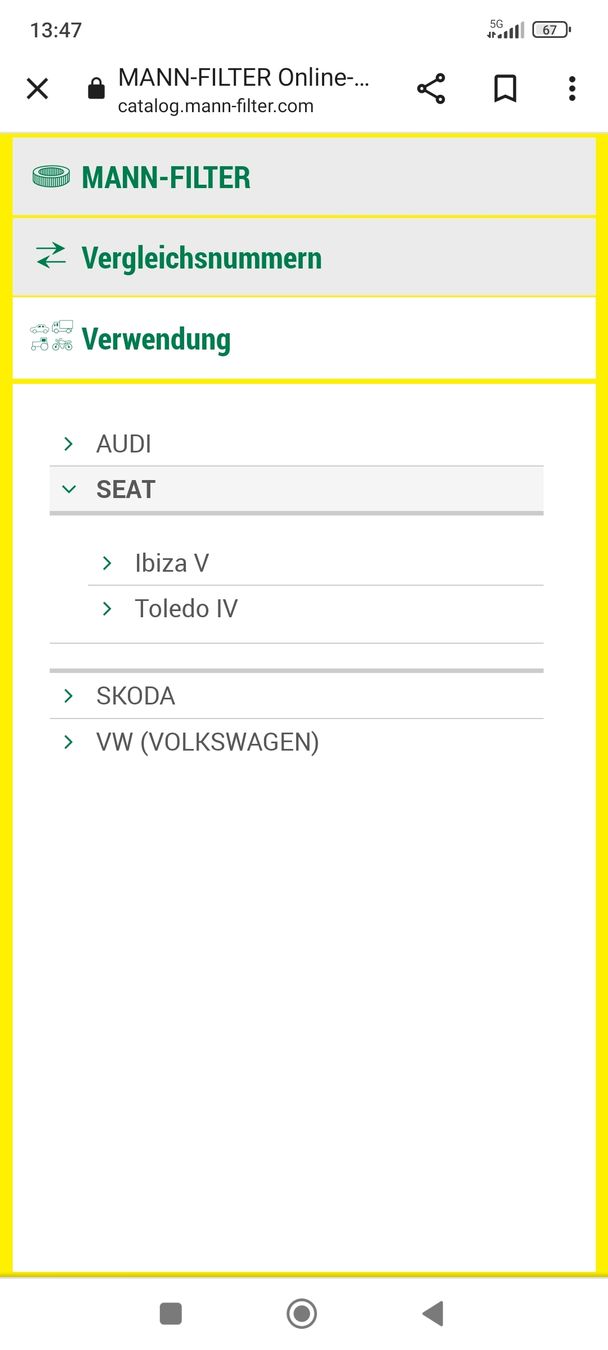Bookmark this catalog page
Image resolution: width=608 pixels, height=1350 pixels.
[505, 89]
